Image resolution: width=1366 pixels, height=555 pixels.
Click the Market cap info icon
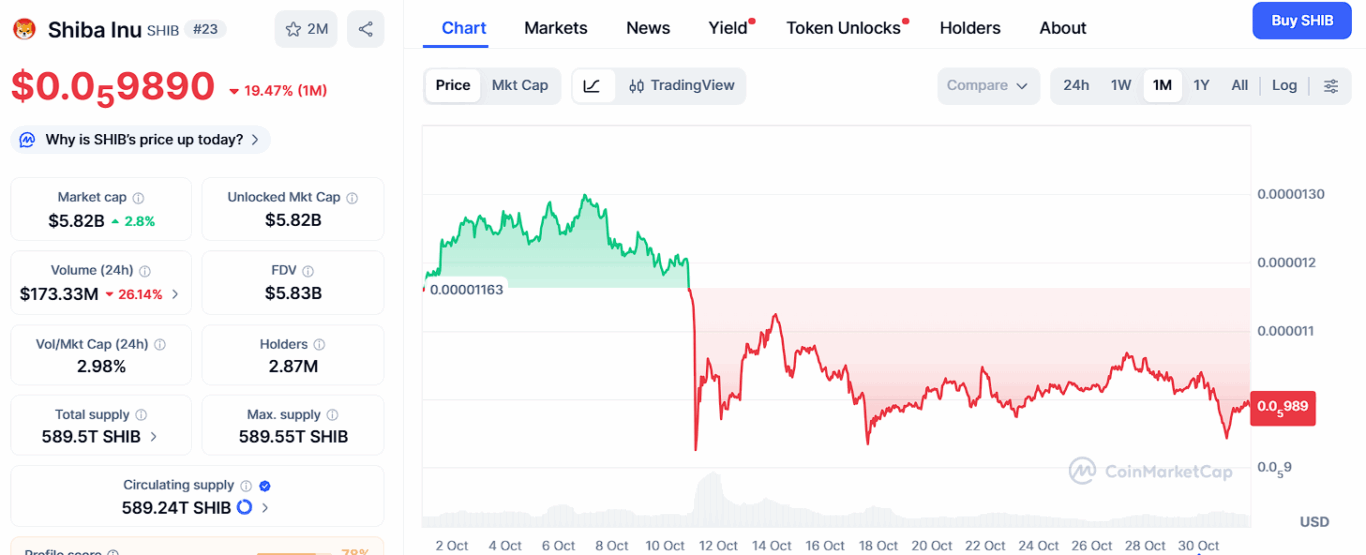[139, 198]
